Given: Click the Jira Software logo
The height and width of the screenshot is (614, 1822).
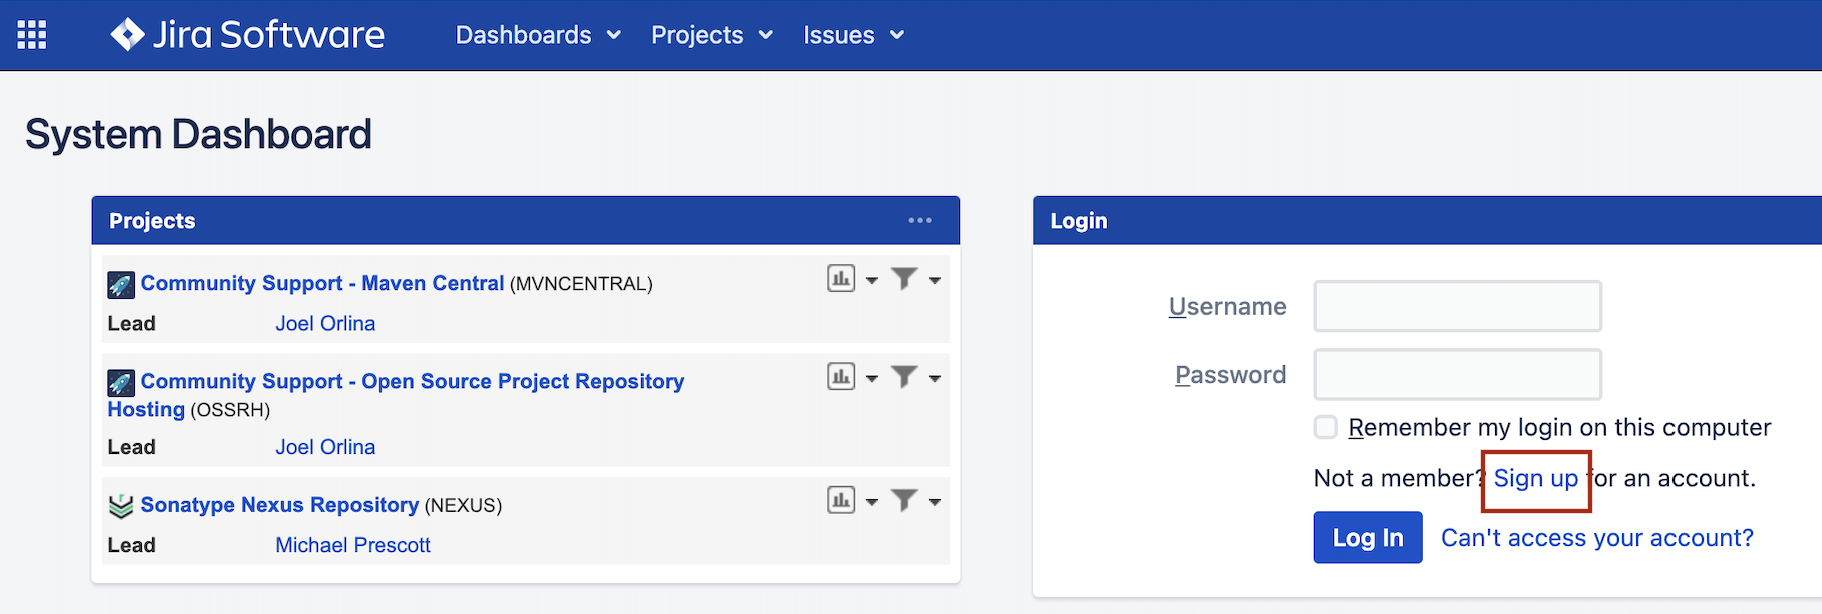Looking at the screenshot, I should tap(247, 35).
